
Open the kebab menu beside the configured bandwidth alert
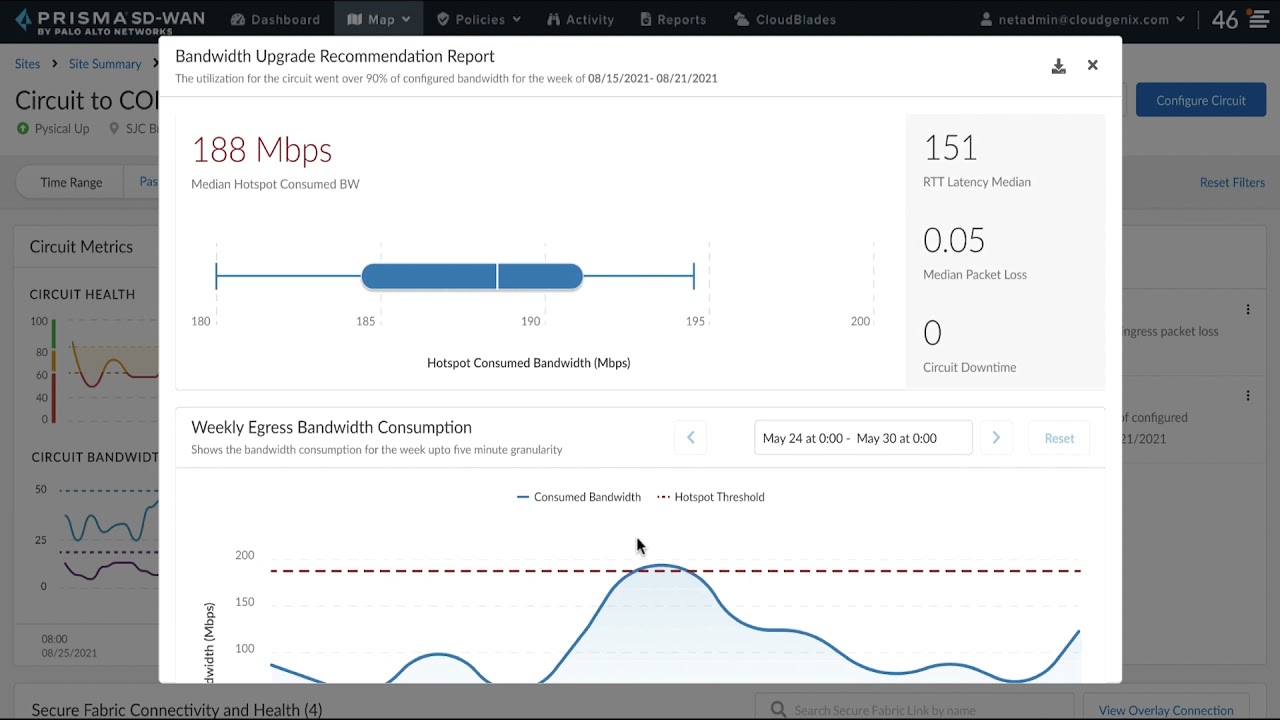[x=1247, y=396]
